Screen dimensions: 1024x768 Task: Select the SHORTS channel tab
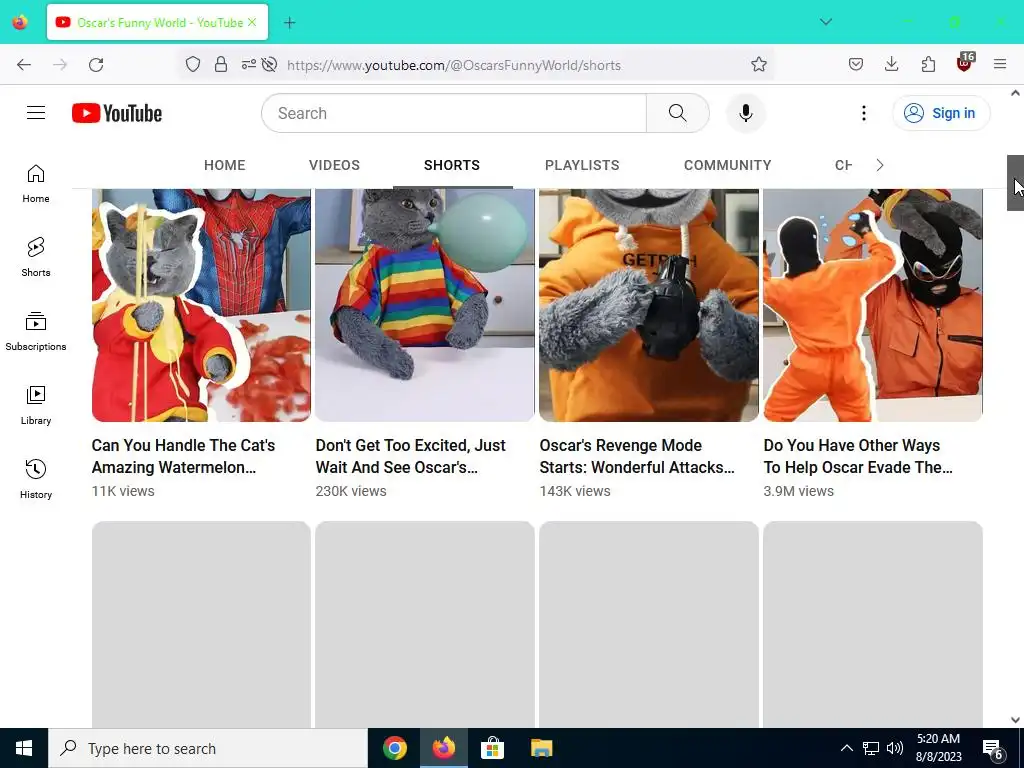click(452, 165)
